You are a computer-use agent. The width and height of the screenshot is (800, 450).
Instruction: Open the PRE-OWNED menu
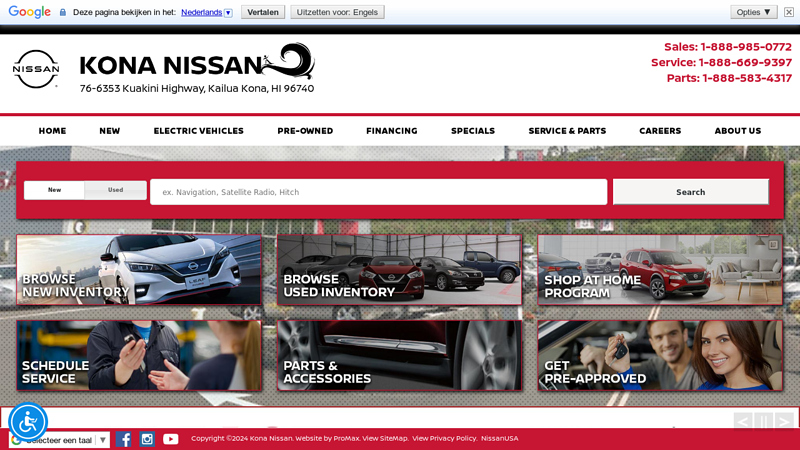coord(305,131)
